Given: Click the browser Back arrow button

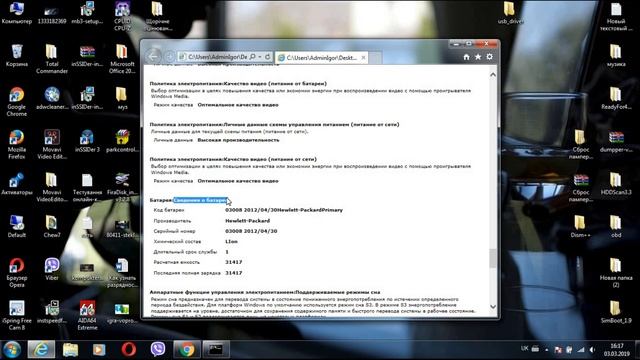Looking at the screenshot, I should [x=153, y=56].
